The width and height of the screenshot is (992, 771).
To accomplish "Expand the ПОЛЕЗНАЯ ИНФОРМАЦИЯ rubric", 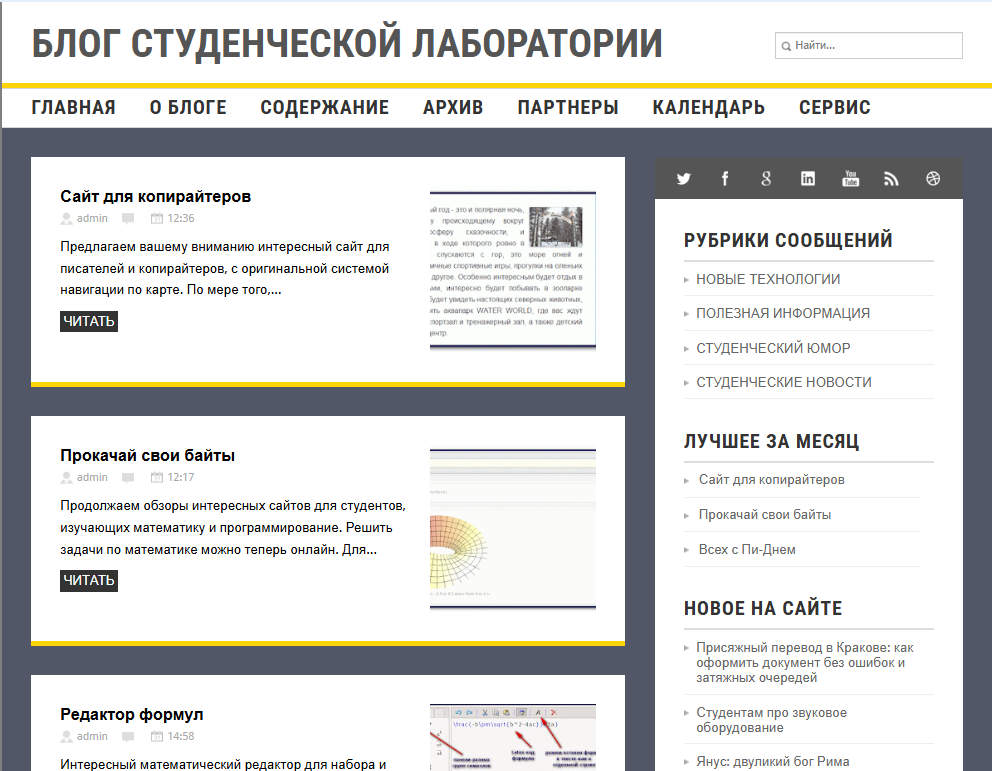I will pos(783,313).
